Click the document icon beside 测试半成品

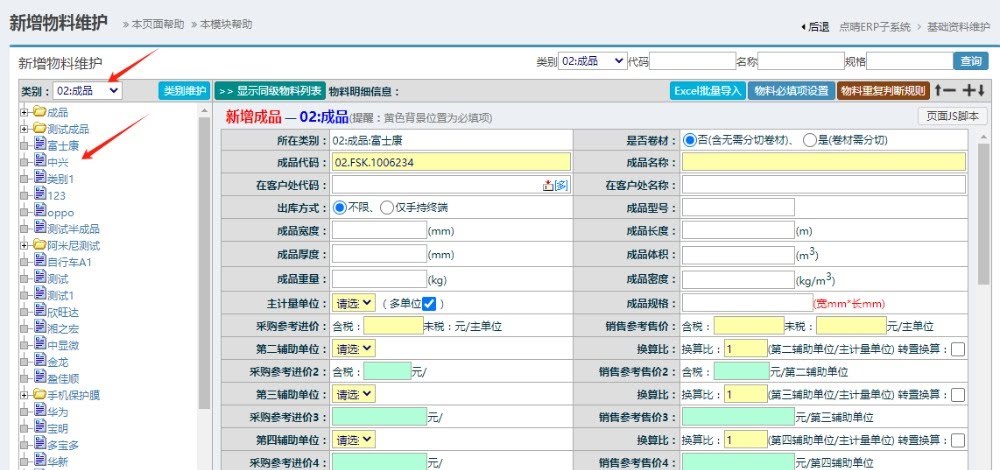click(x=40, y=228)
